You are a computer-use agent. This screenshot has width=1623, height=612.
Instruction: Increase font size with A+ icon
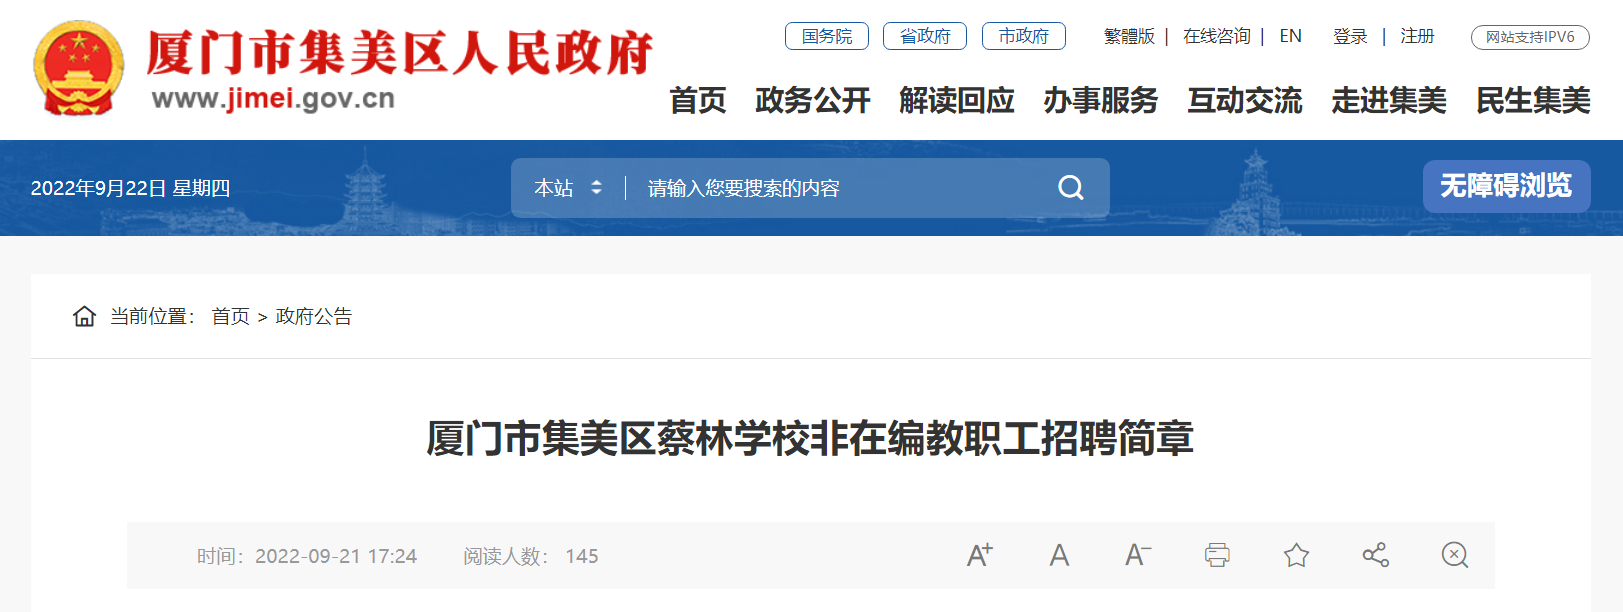click(980, 555)
